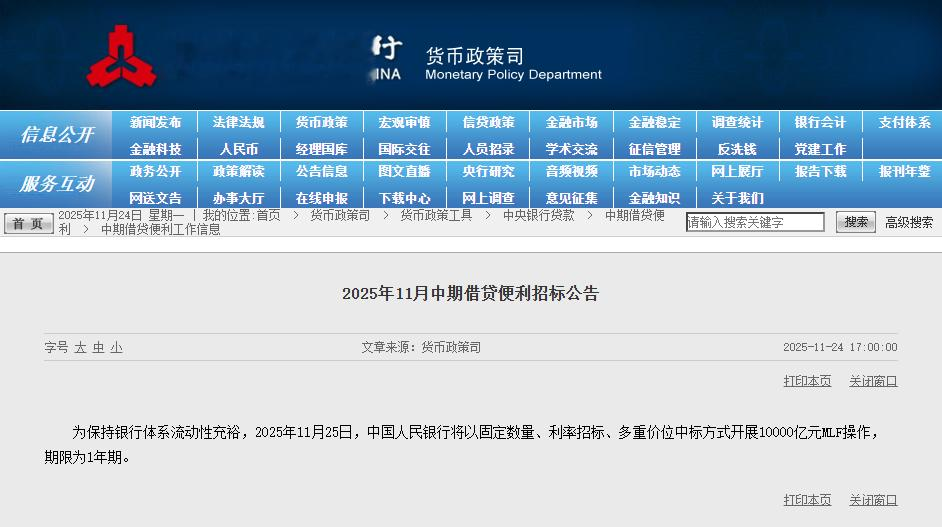Screen dimensions: 942x527
Task: Open 报刊年鉴 under 服务互动
Action: point(904,171)
